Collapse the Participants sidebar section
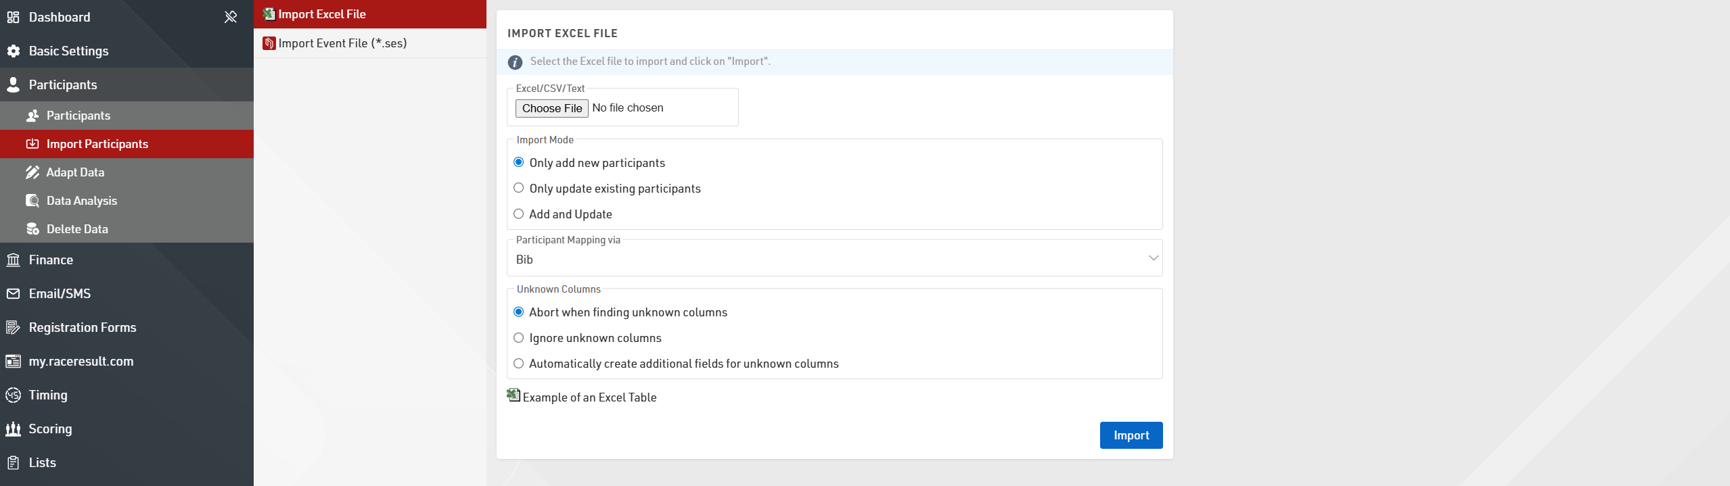The width and height of the screenshot is (1730, 486). [x=63, y=85]
